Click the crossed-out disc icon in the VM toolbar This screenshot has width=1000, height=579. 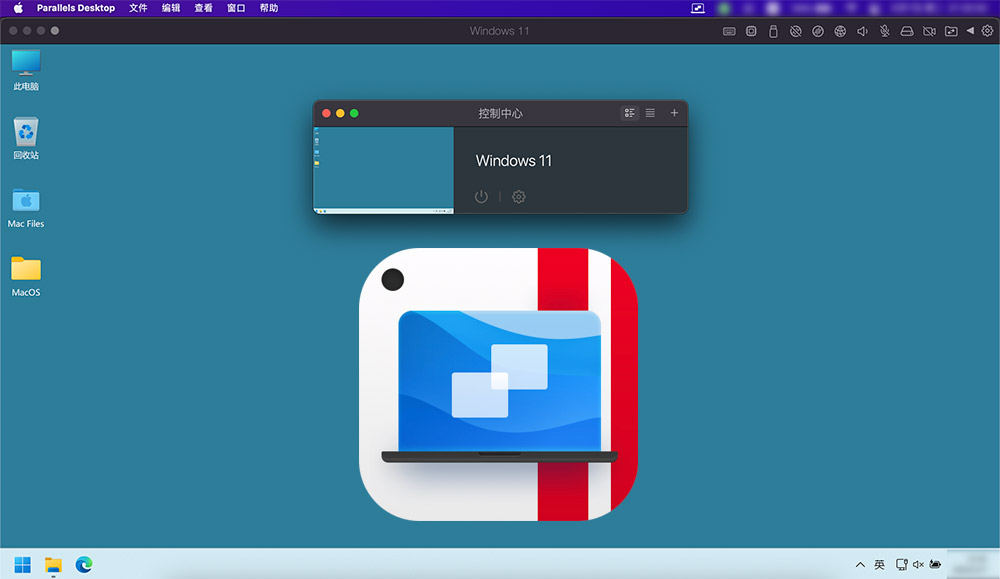tap(795, 31)
